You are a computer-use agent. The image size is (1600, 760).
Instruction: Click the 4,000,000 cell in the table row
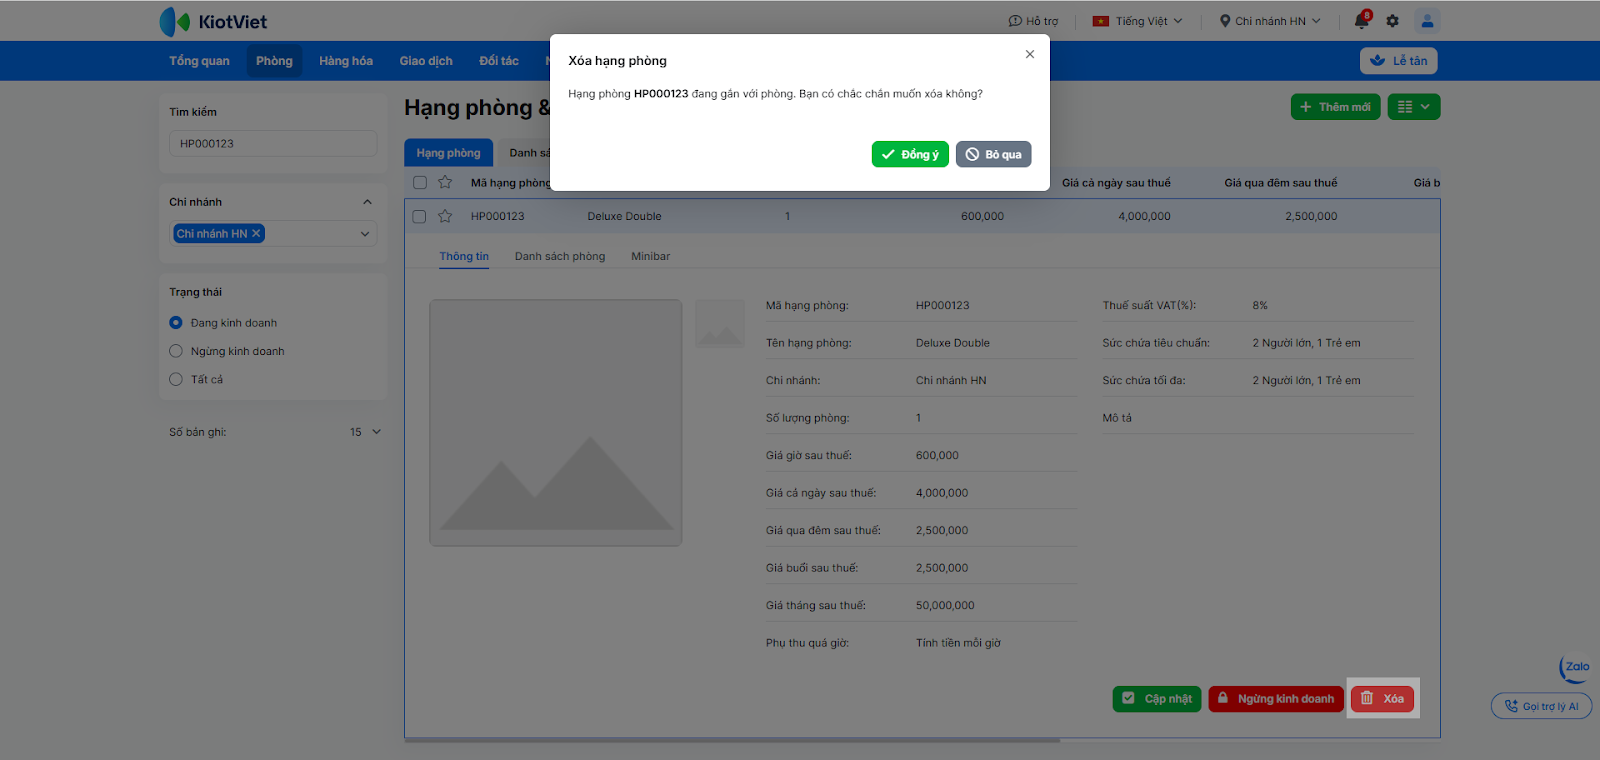tap(1144, 216)
